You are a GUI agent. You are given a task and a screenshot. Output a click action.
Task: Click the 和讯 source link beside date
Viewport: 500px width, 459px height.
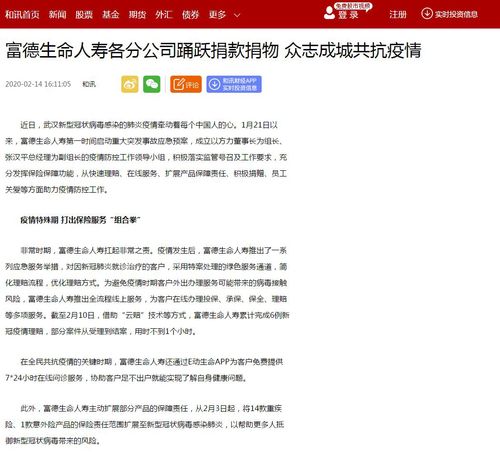coord(89,84)
